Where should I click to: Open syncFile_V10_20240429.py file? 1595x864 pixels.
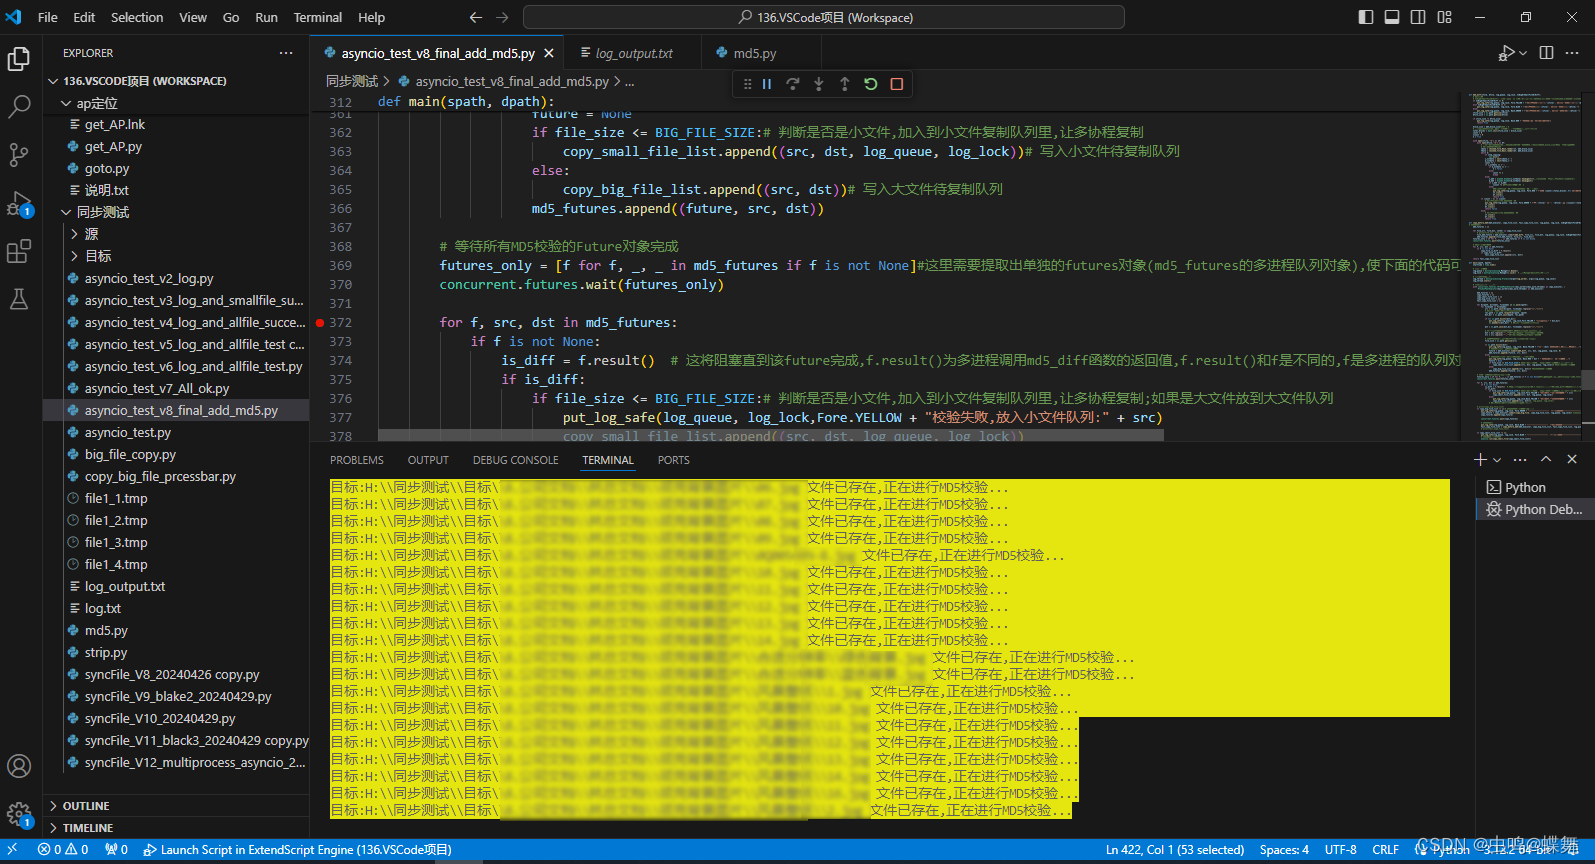point(176,718)
